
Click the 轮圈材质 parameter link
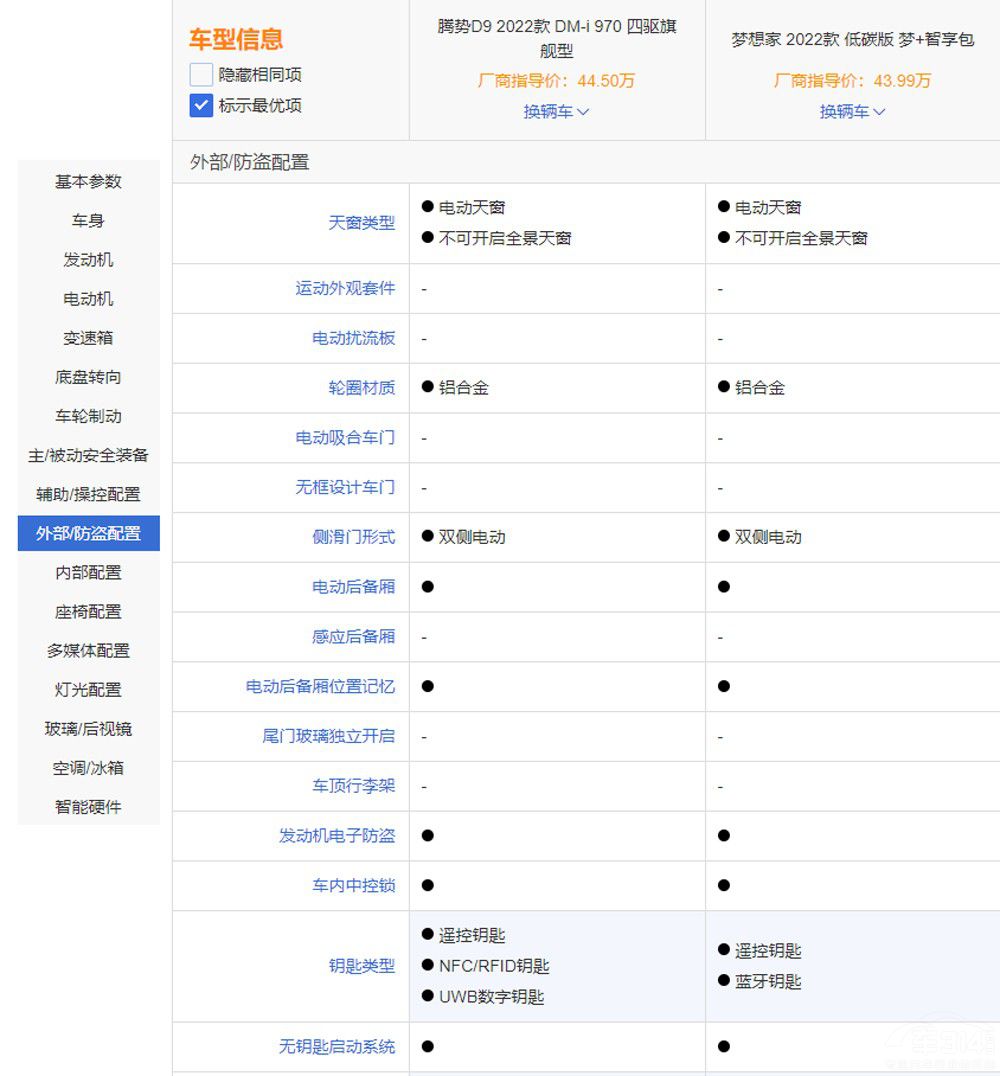[361, 388]
